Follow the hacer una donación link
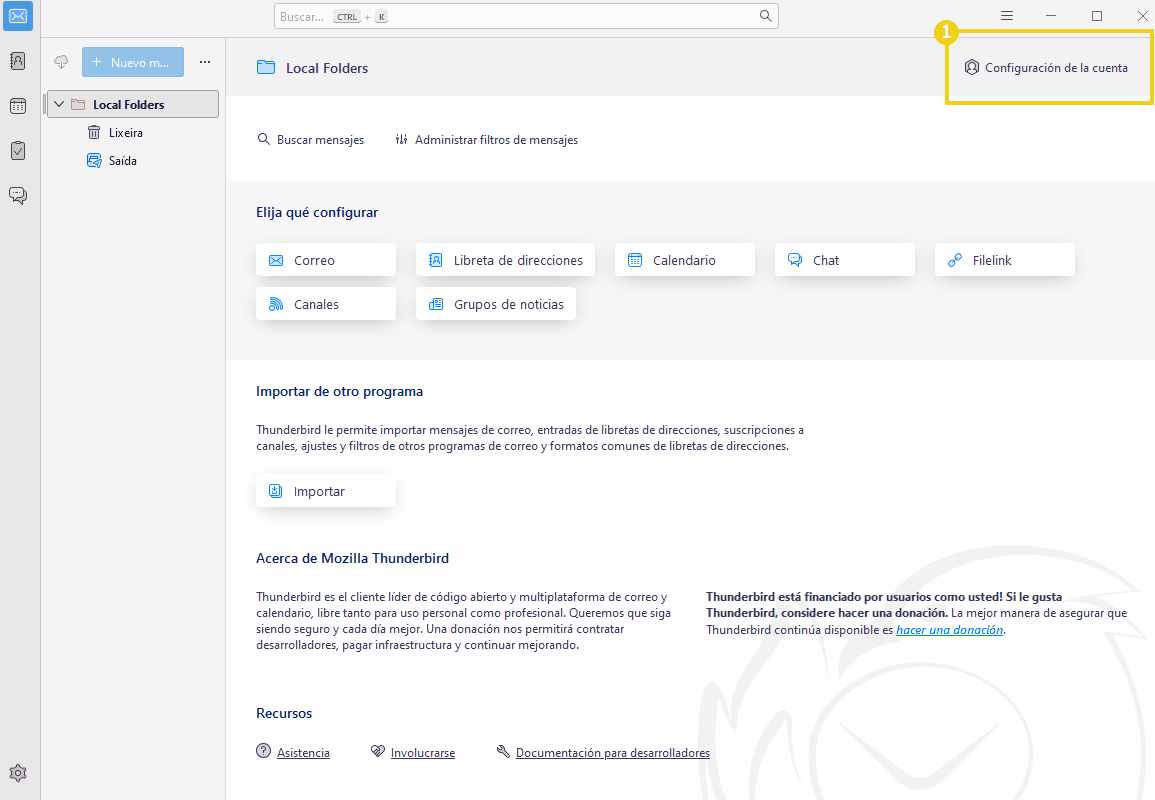The image size is (1155, 800). point(949,630)
